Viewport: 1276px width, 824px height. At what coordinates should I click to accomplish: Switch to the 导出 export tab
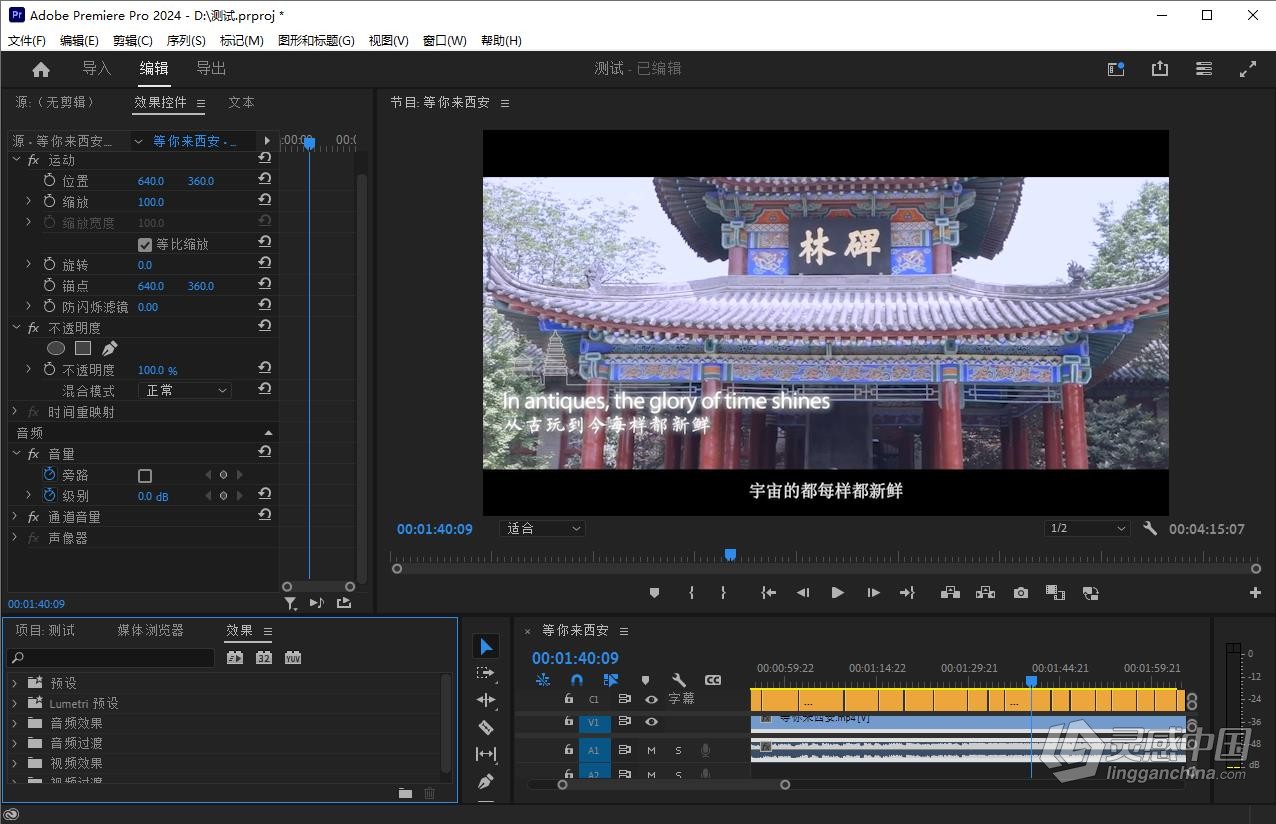(x=211, y=68)
